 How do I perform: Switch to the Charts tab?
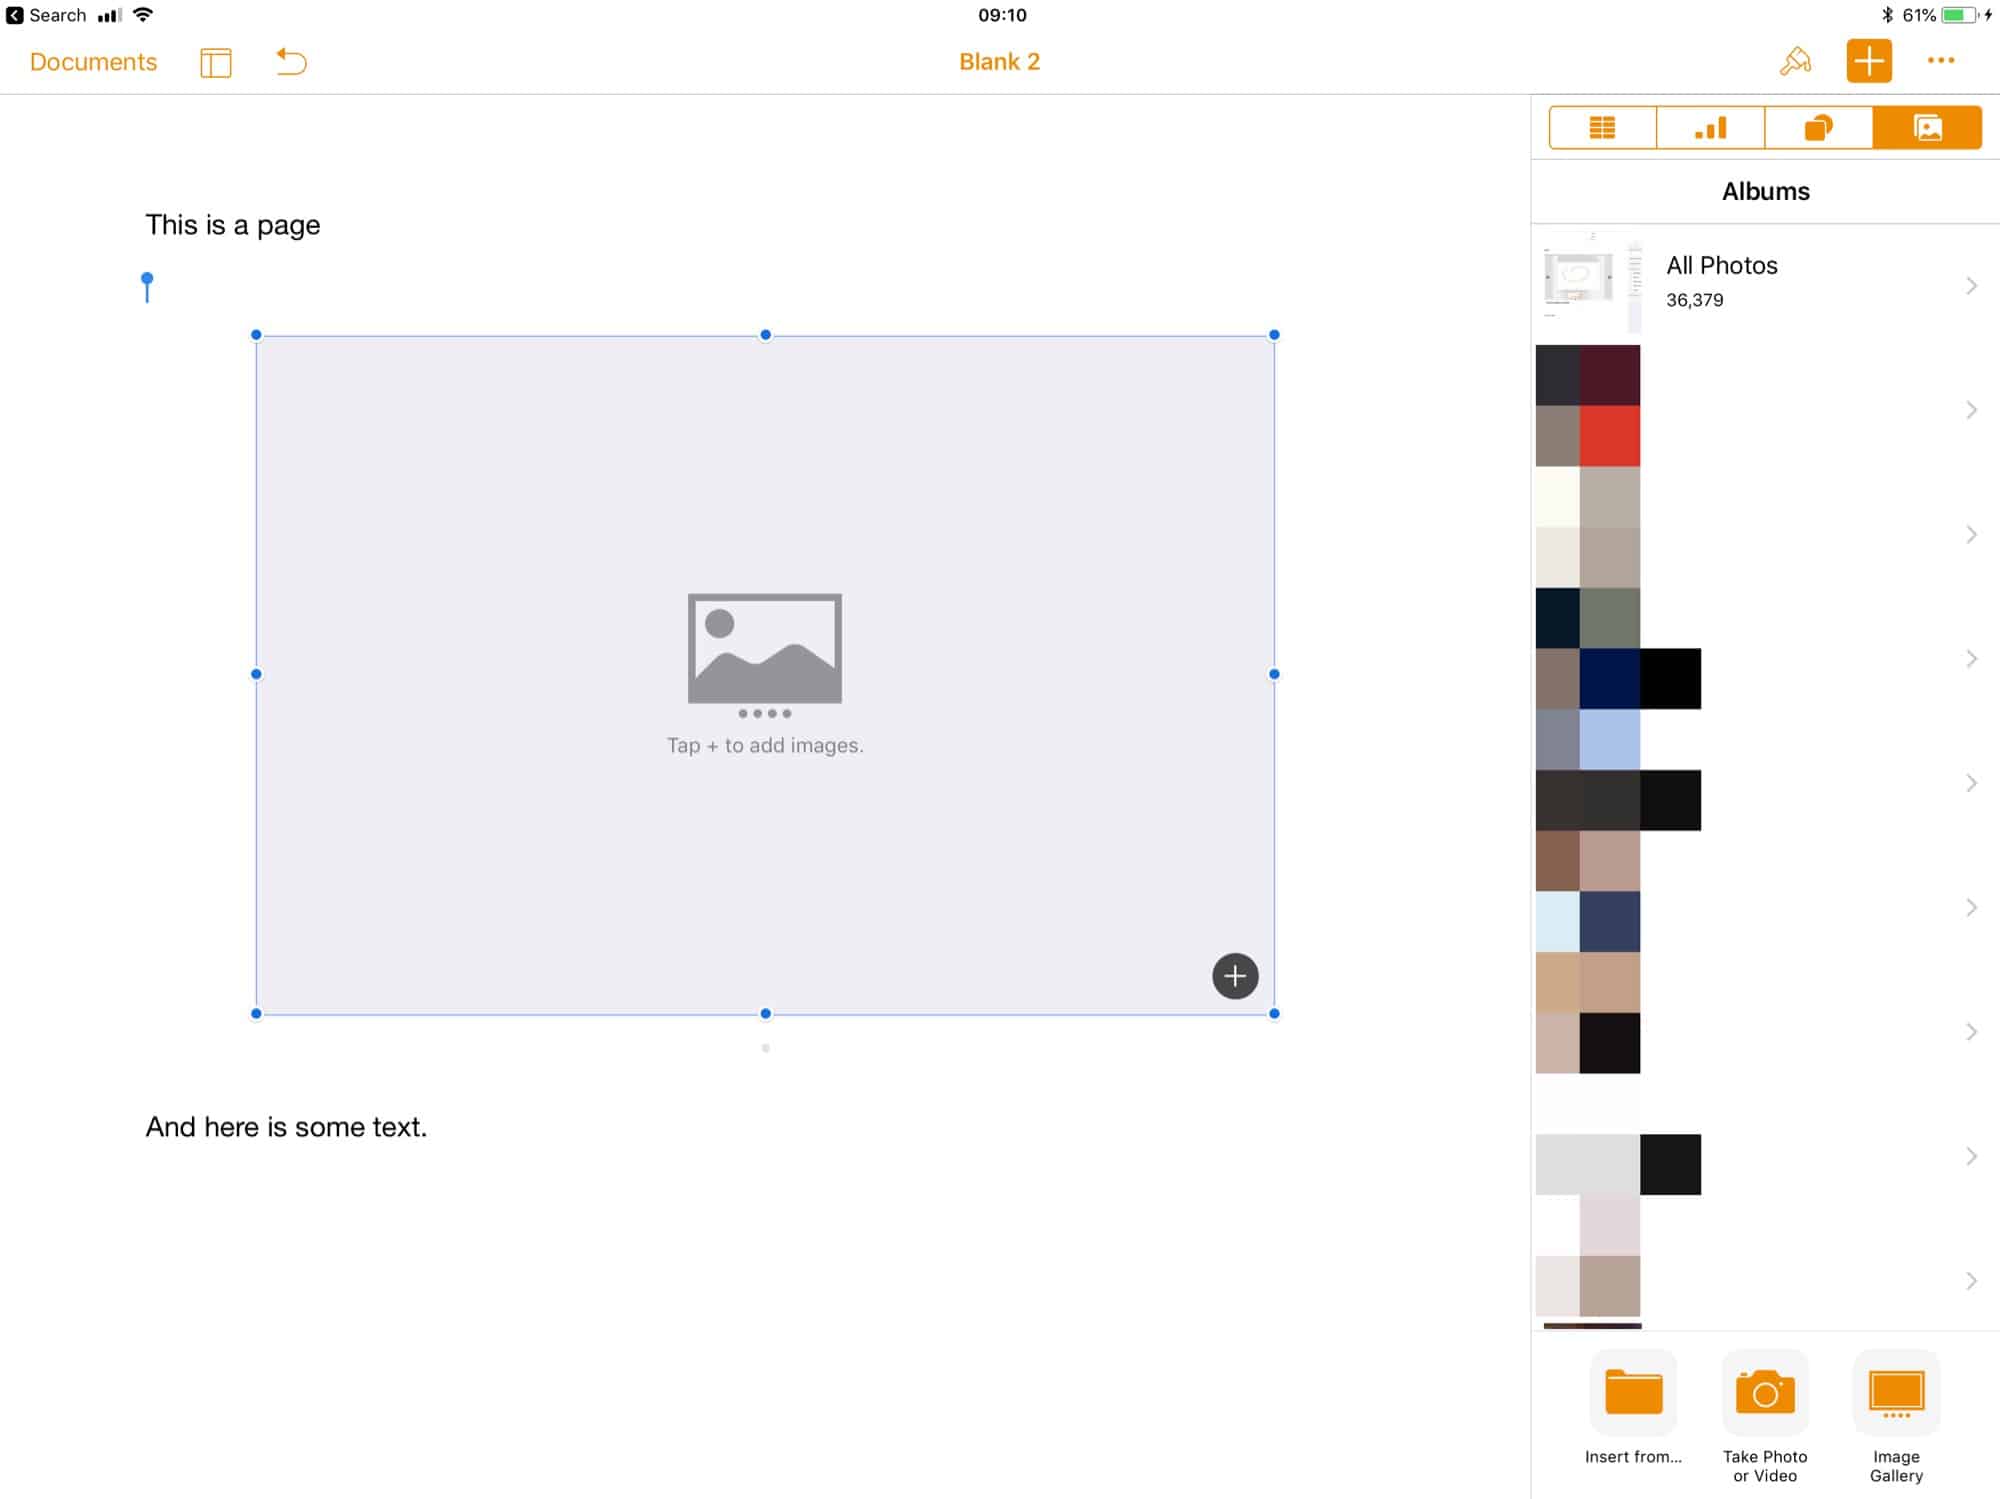[1711, 127]
